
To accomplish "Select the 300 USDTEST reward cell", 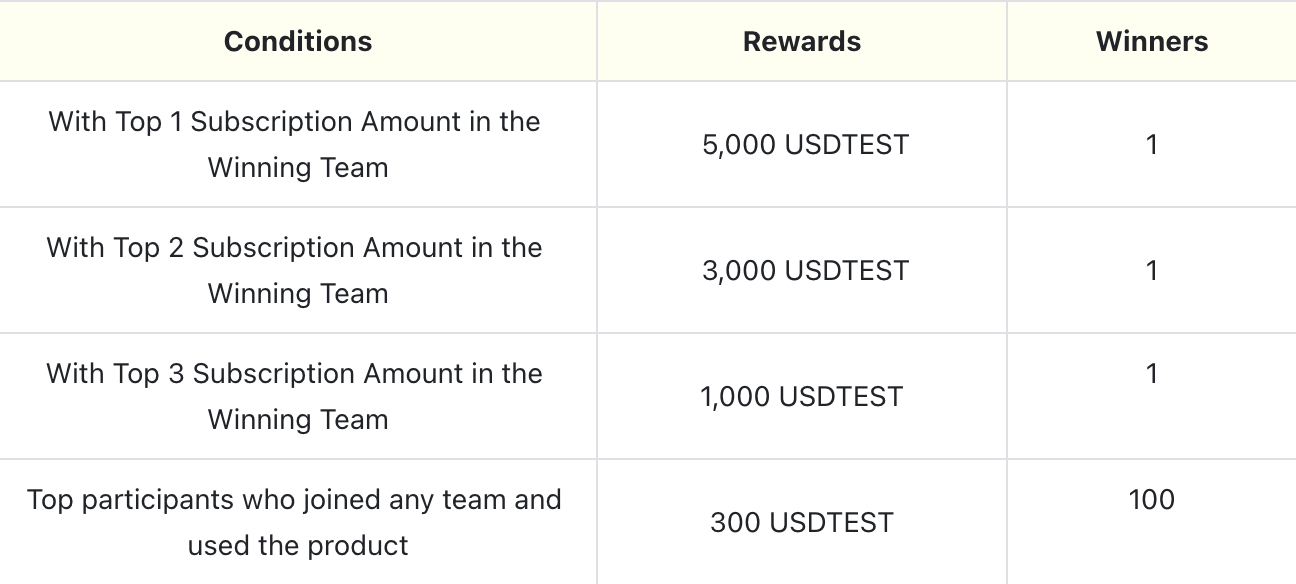I will pyautogui.click(x=802, y=522).
